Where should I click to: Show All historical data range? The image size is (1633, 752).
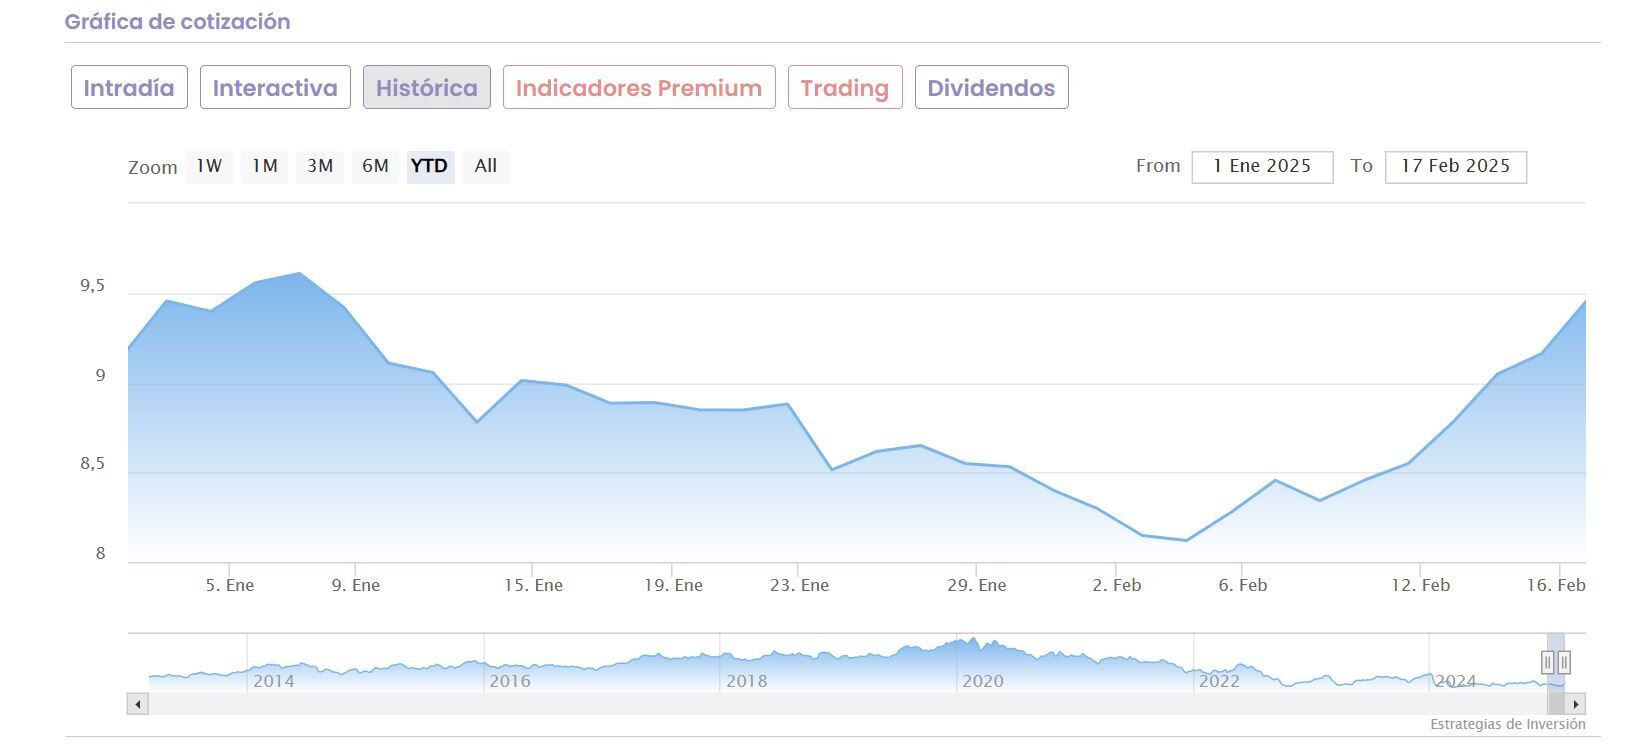486,166
